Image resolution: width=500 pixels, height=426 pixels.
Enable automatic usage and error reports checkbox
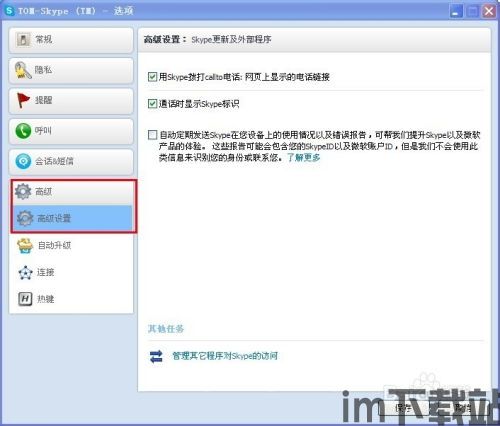click(x=152, y=135)
